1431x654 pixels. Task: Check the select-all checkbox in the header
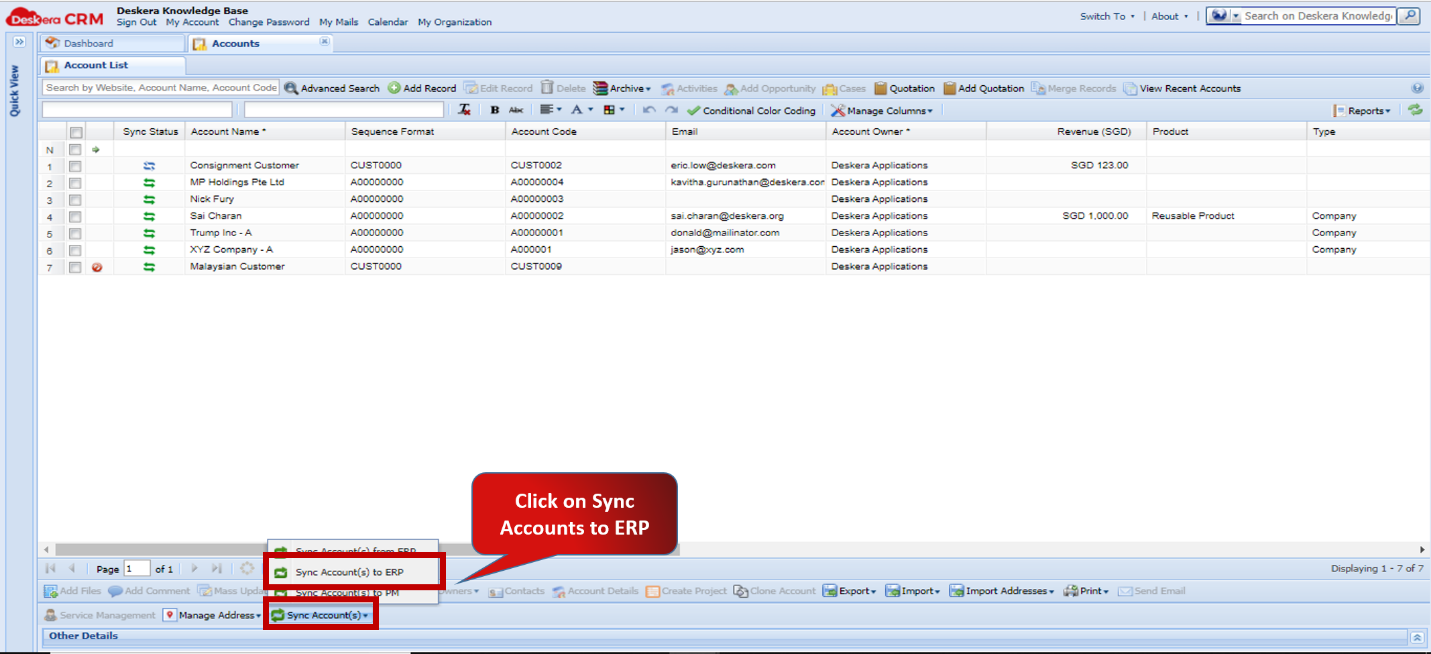(x=75, y=131)
